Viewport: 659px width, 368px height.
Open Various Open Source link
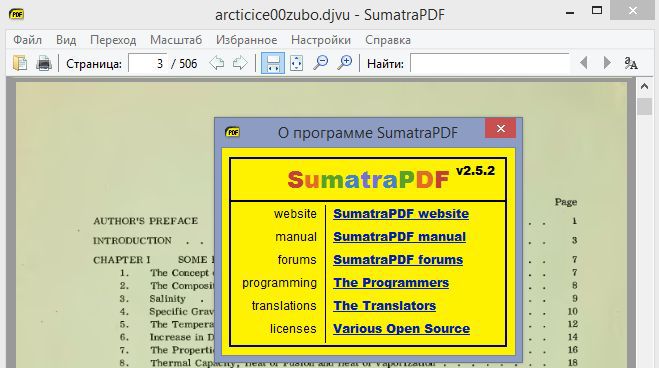coord(401,329)
